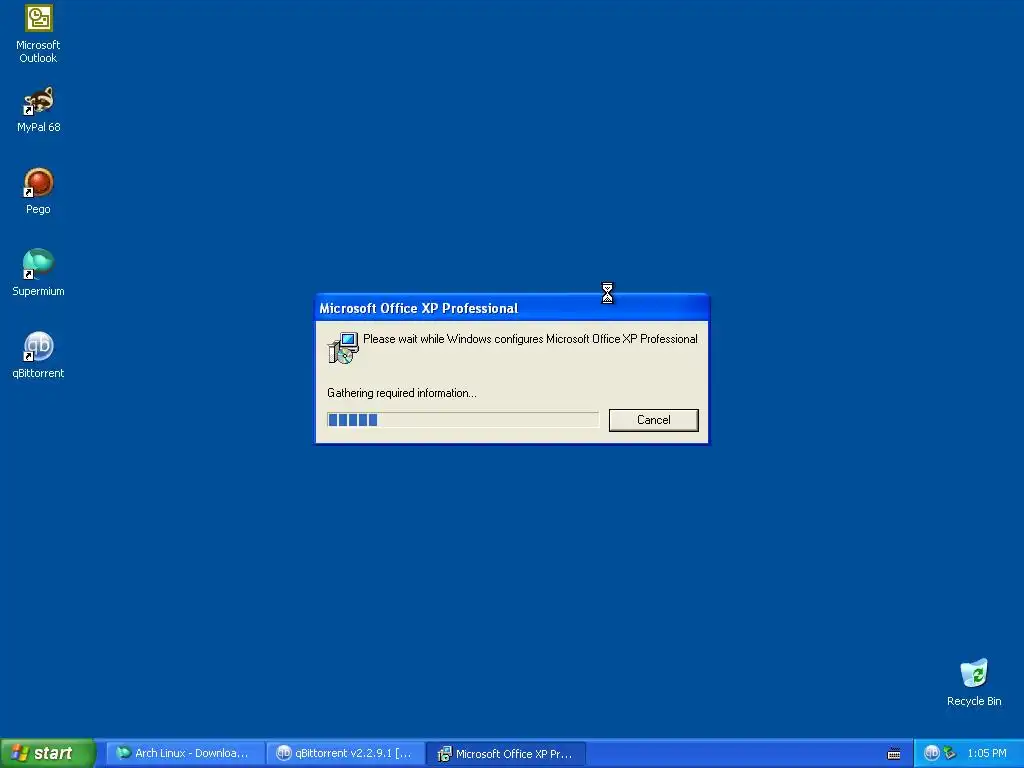This screenshot has width=1024, height=768.
Task: Open the Microsoft Outlook desktop icon
Action: 38,34
